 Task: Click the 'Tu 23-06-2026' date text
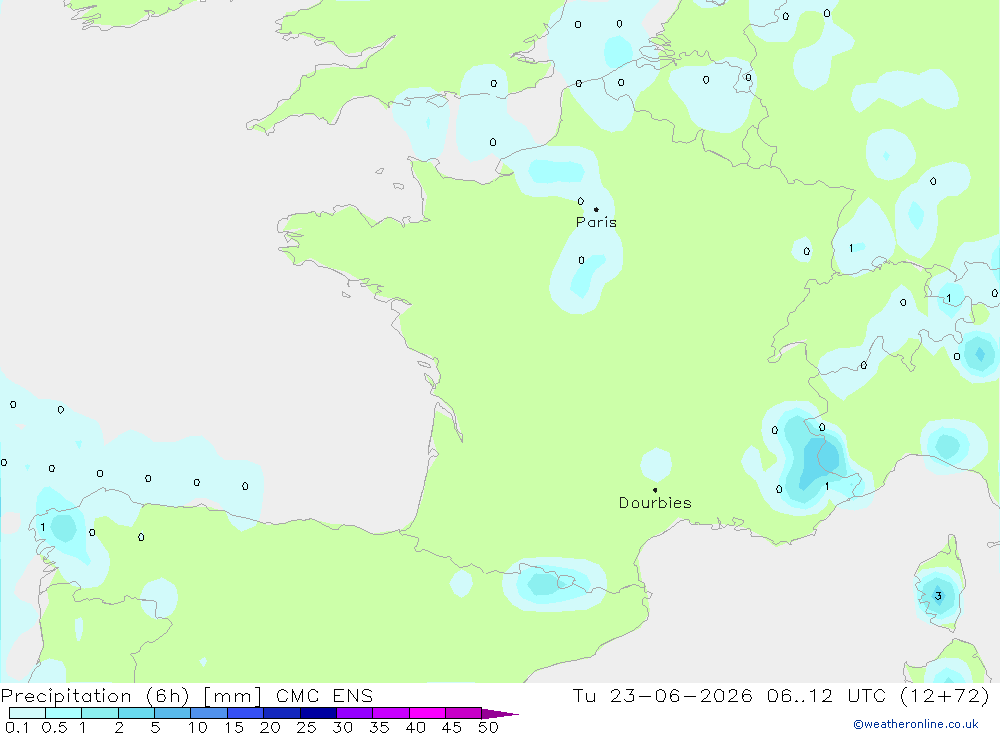[662, 695]
